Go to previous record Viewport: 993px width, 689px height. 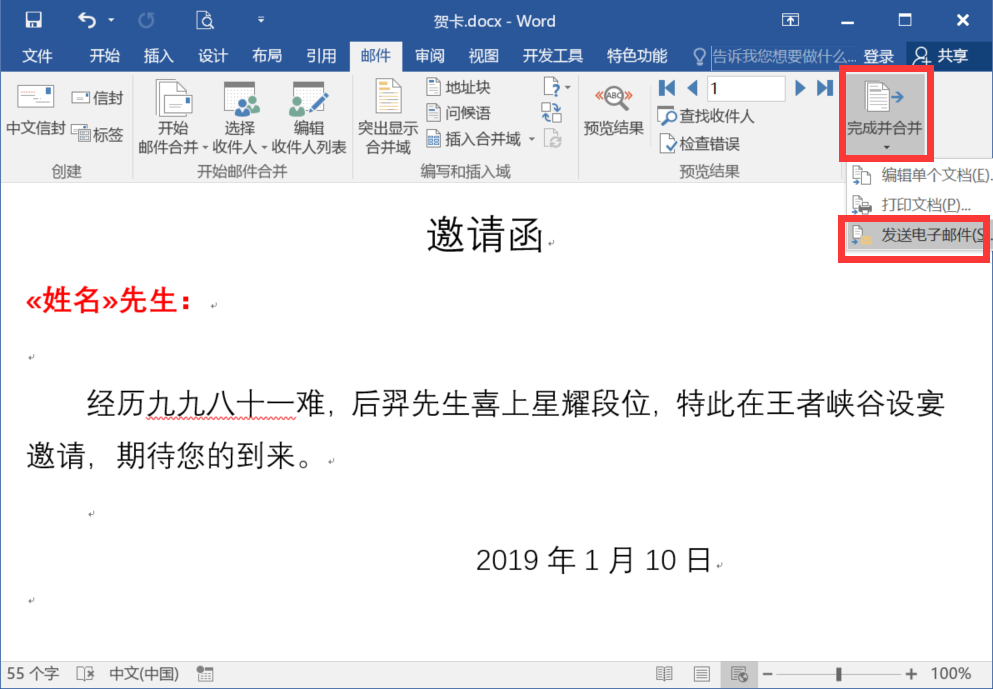click(692, 88)
